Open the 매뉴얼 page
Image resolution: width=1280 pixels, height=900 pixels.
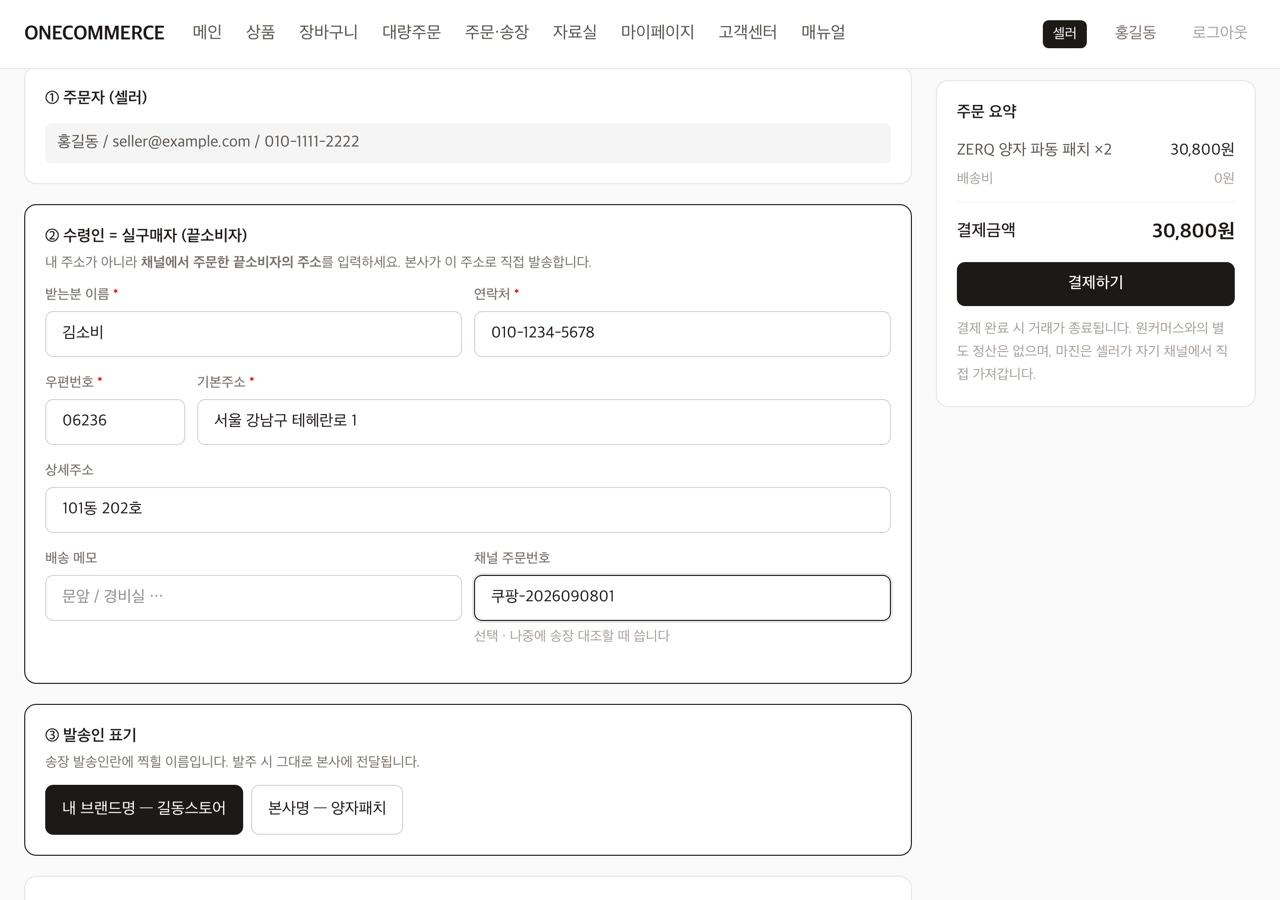pyautogui.click(x=823, y=32)
